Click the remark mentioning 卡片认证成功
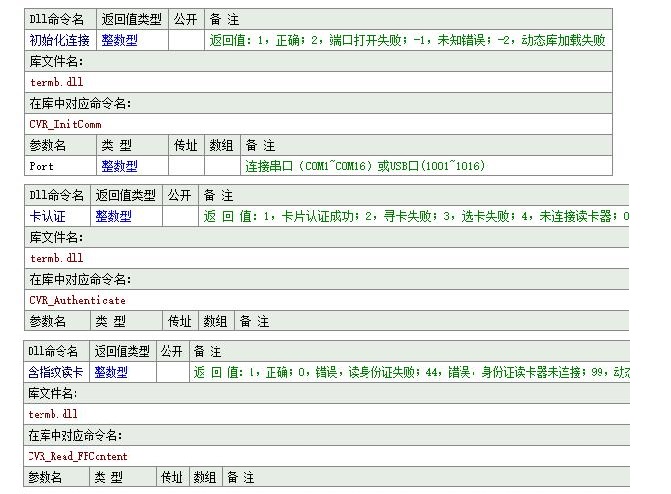Viewport: 671px width, 494px height. click(x=416, y=216)
